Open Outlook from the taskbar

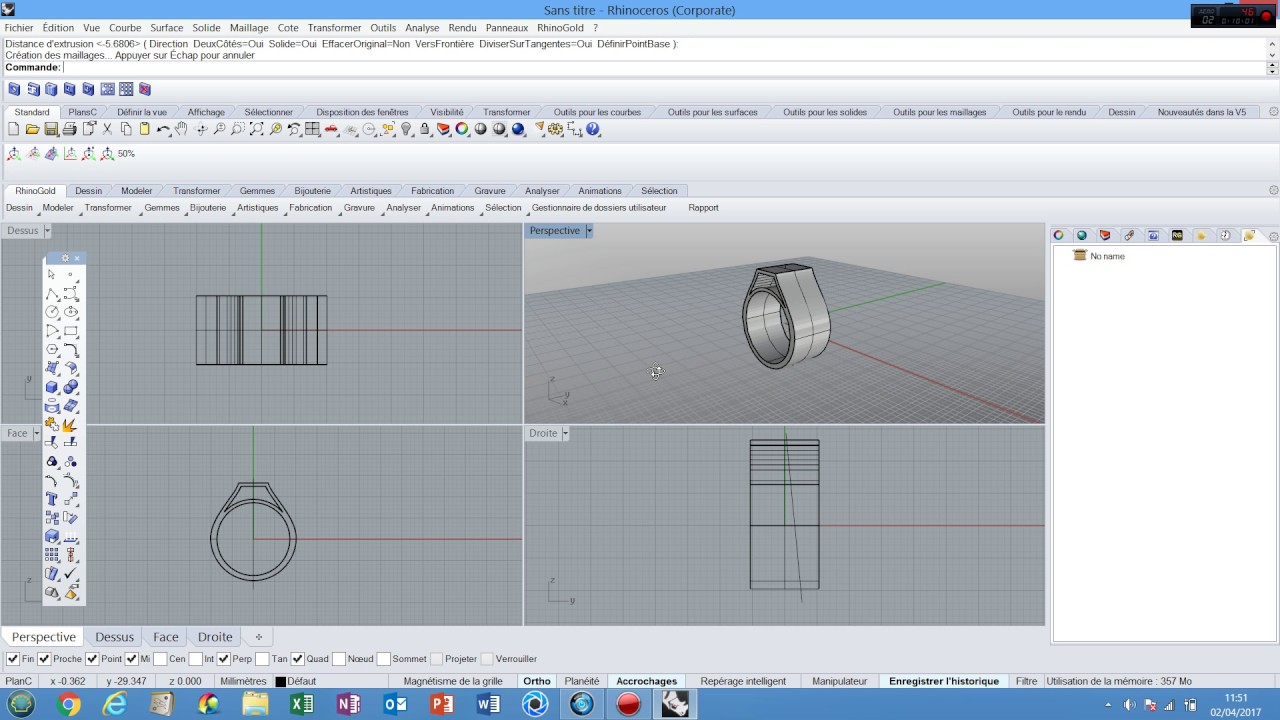pyautogui.click(x=395, y=704)
